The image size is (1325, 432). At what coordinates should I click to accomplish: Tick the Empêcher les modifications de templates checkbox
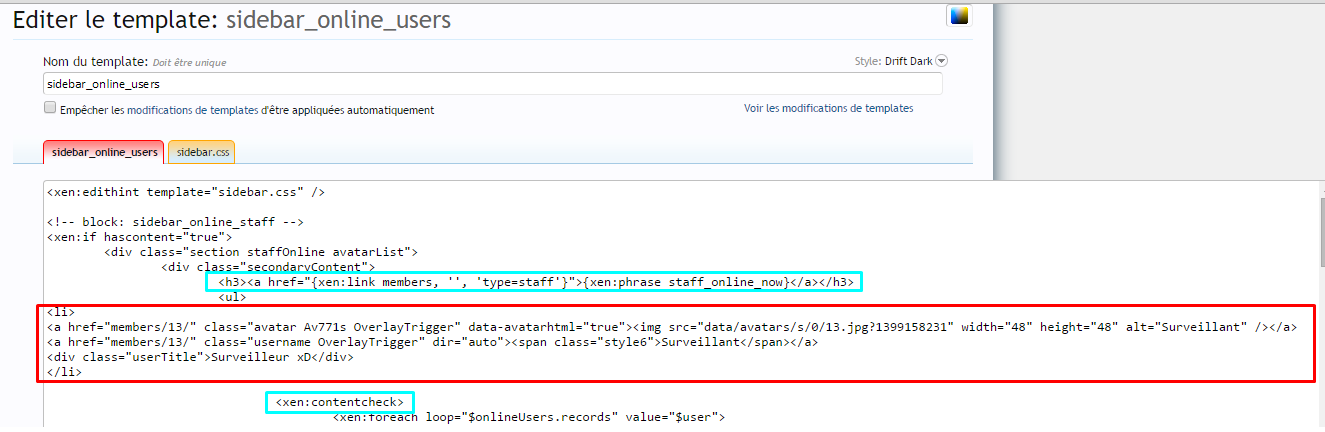[x=50, y=108]
